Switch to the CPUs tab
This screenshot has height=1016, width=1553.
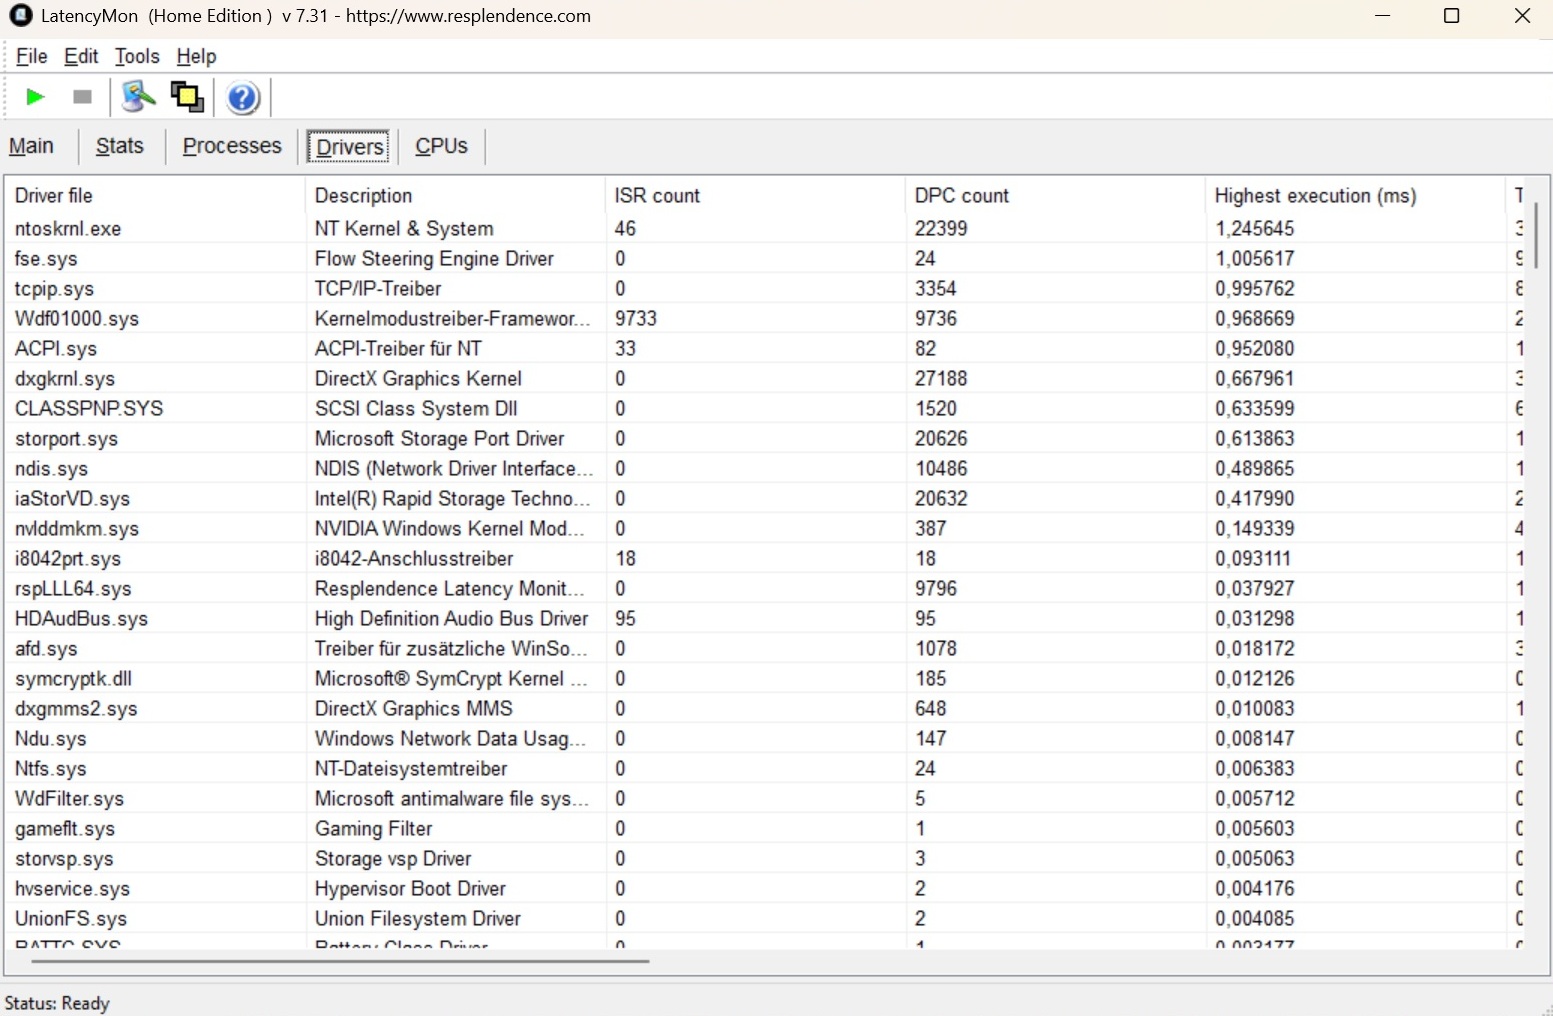click(x=441, y=146)
